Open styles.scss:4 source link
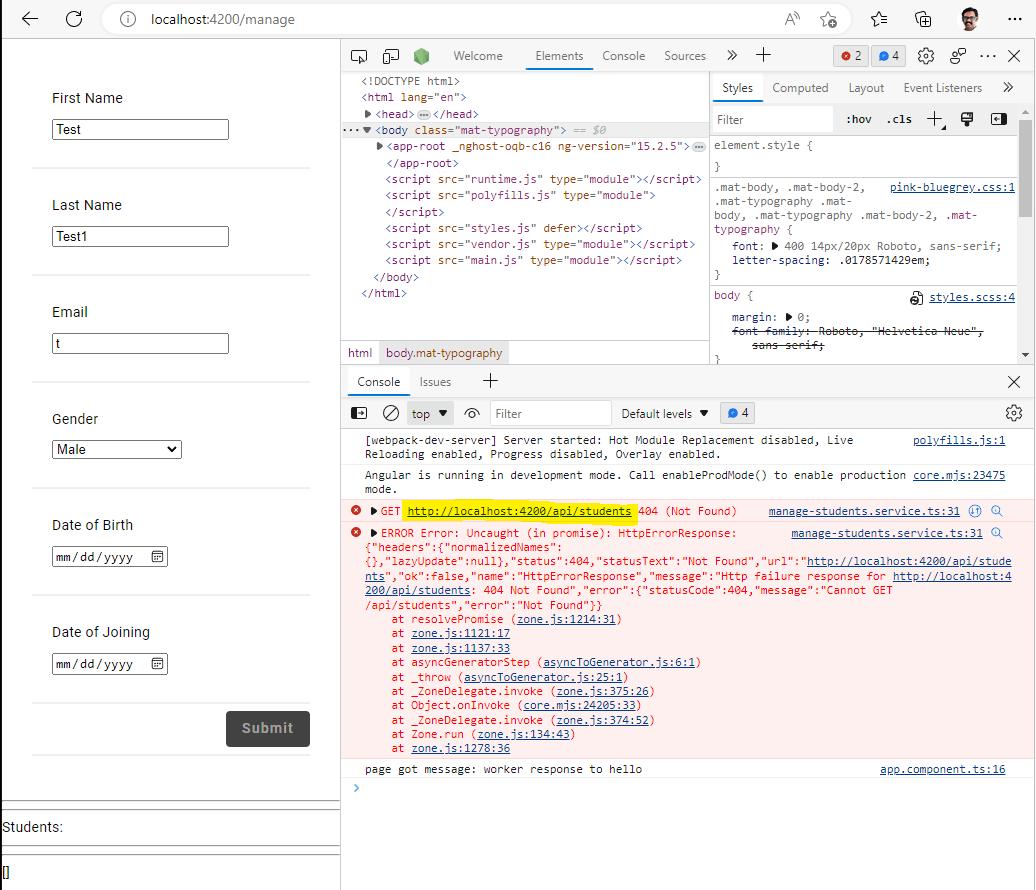The image size is (1036, 890). click(x=971, y=297)
